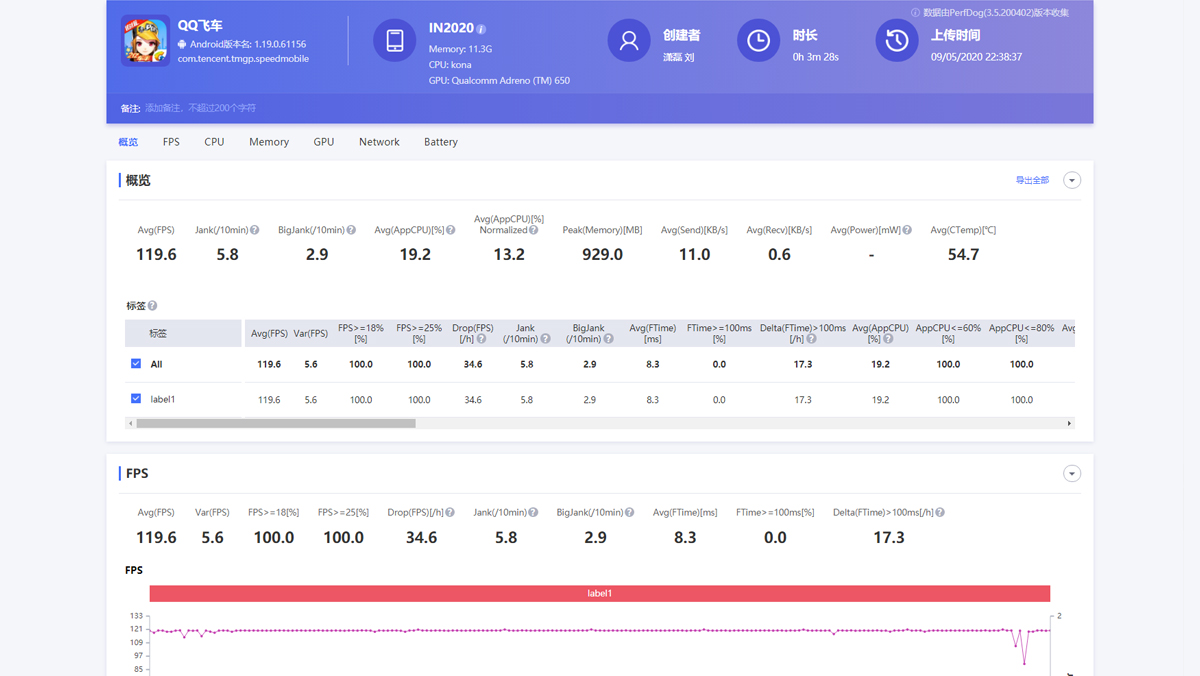Click the creator user profile icon
This screenshot has width=1200, height=676.
(x=629, y=41)
